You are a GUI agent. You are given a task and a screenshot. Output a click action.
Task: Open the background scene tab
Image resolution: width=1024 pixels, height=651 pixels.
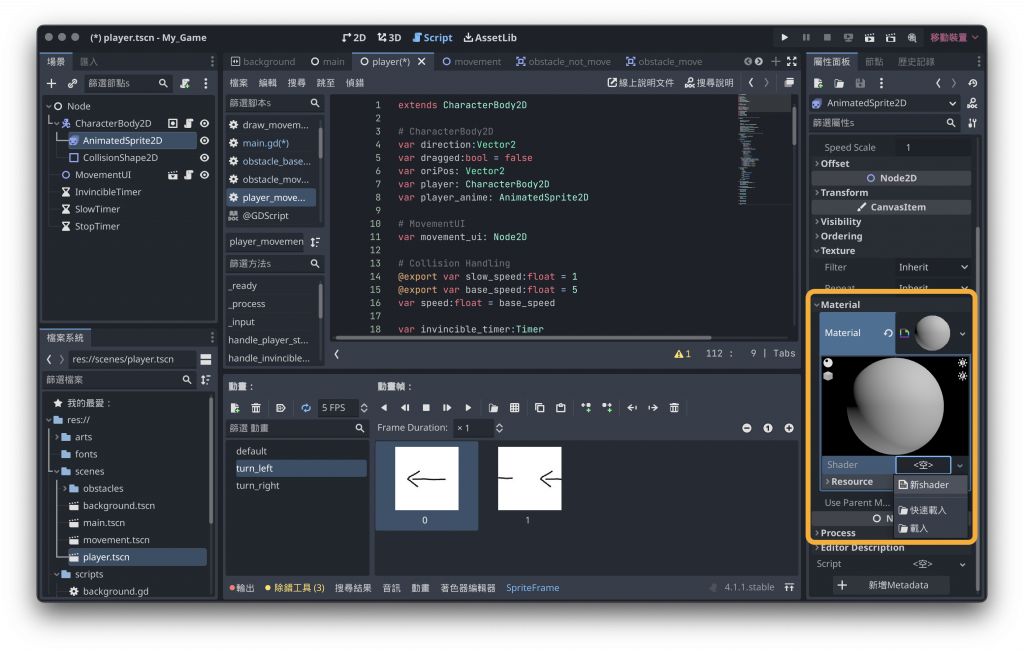263,61
